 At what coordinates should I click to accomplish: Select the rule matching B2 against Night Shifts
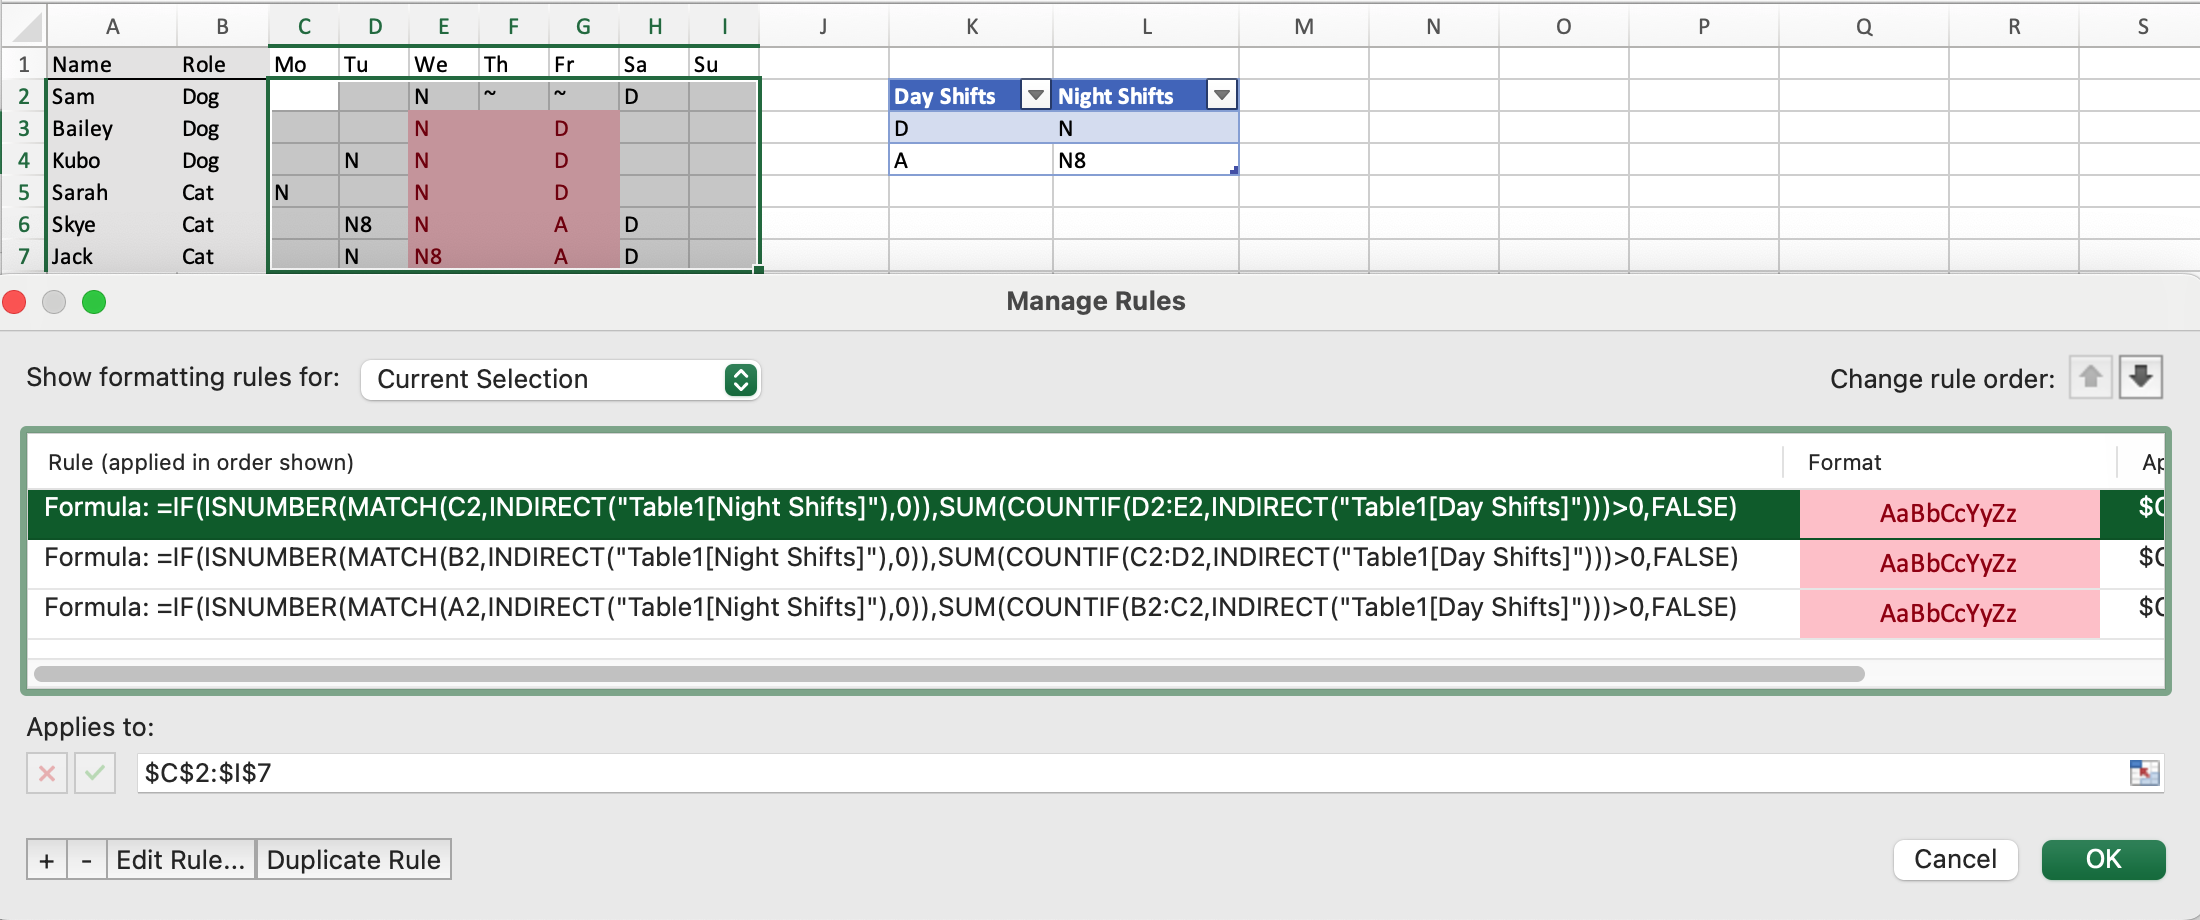(912, 564)
